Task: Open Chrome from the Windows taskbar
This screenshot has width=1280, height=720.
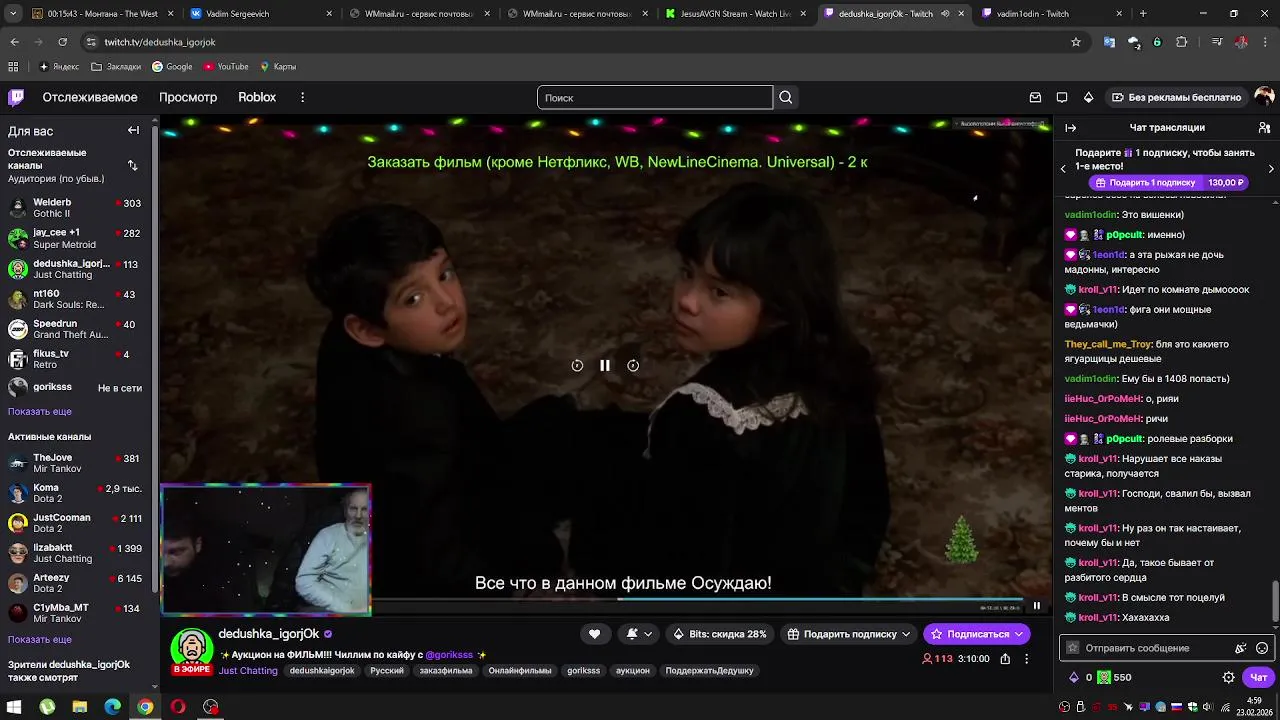Action: pyautogui.click(x=145, y=706)
